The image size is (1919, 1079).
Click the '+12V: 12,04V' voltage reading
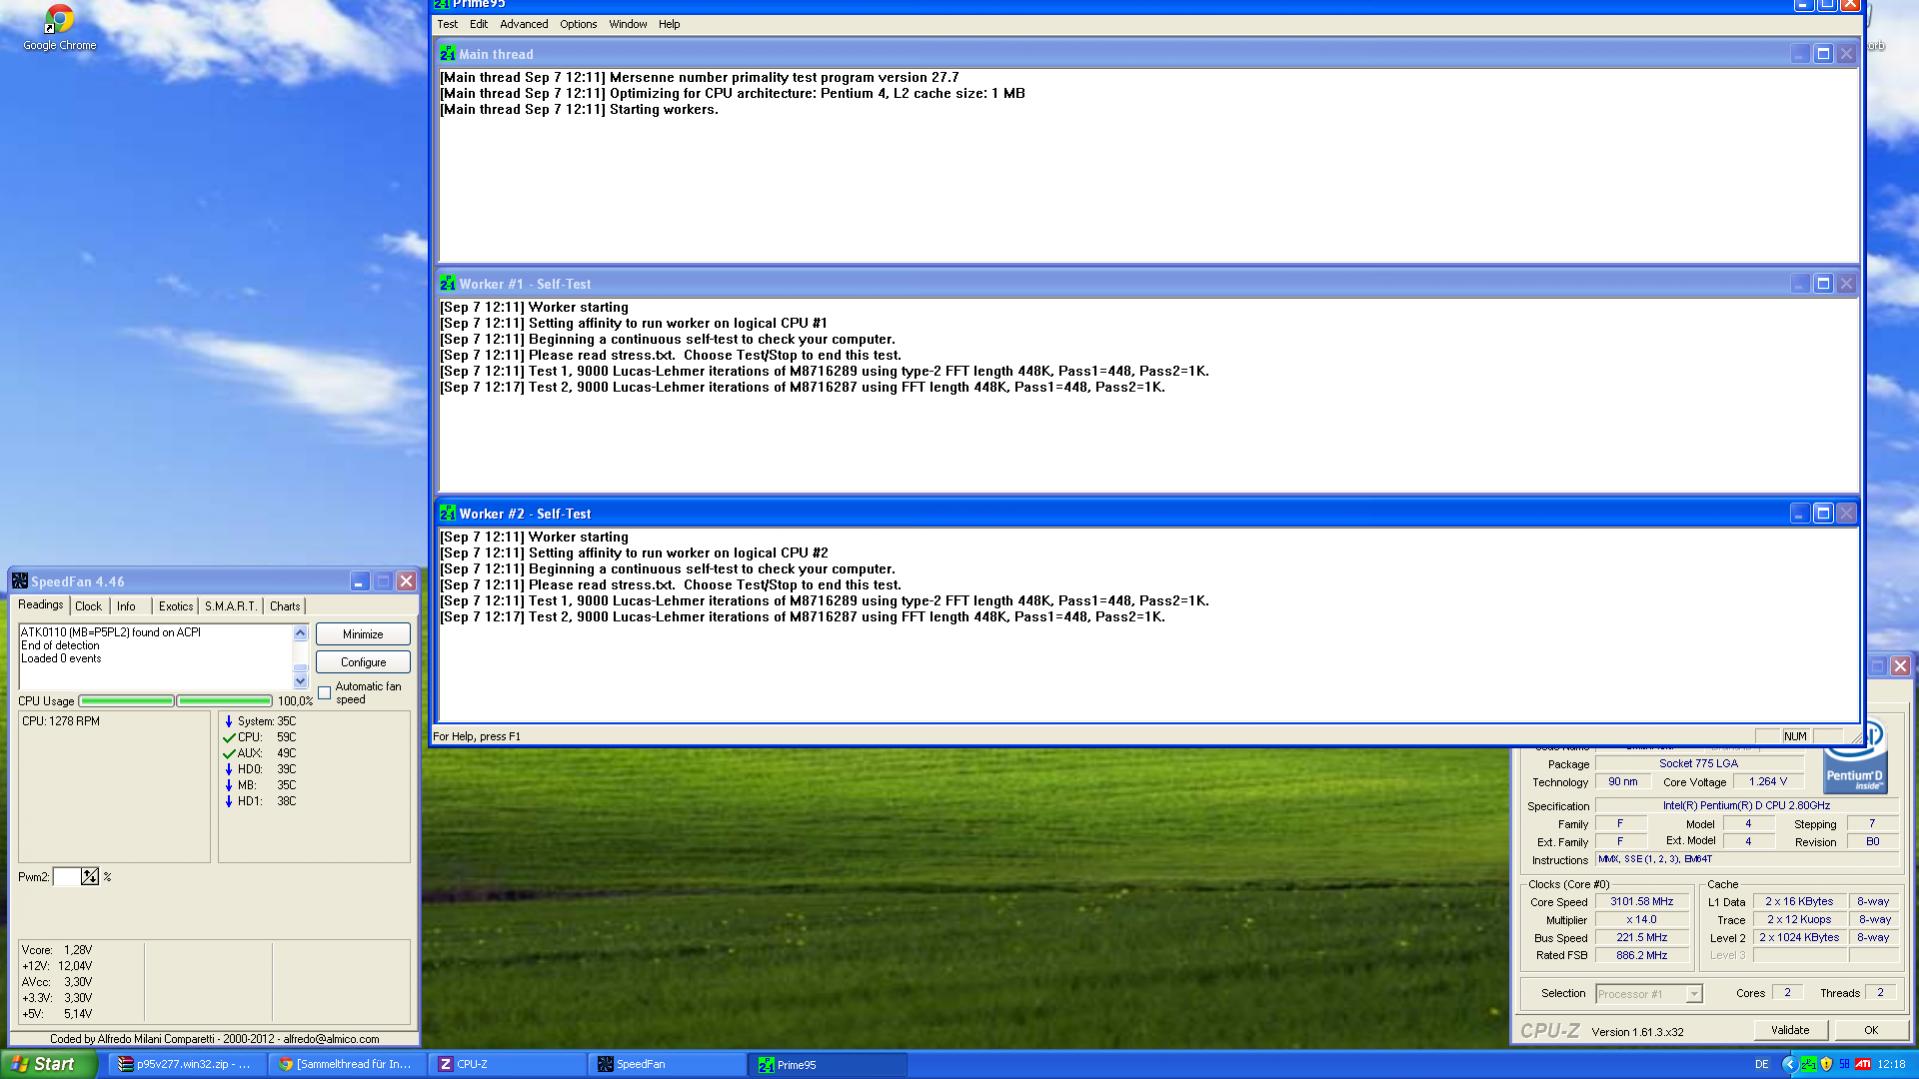pos(57,966)
